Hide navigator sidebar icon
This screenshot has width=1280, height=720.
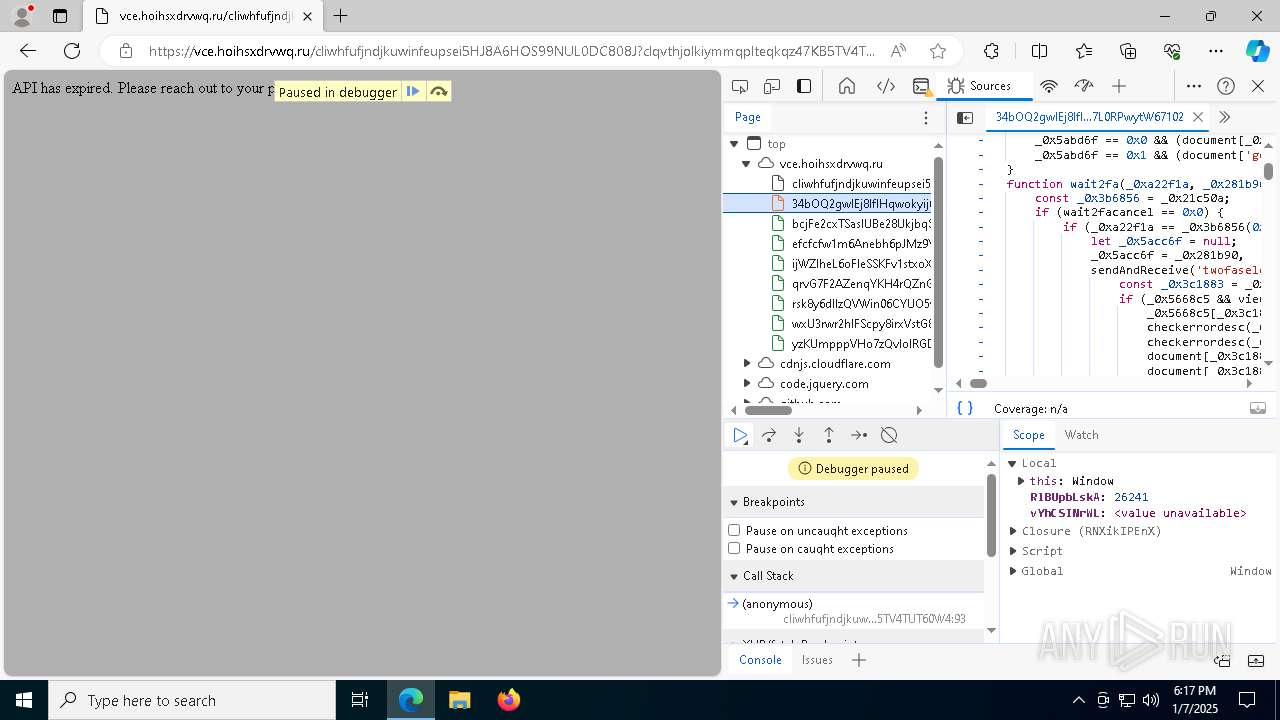(965, 117)
